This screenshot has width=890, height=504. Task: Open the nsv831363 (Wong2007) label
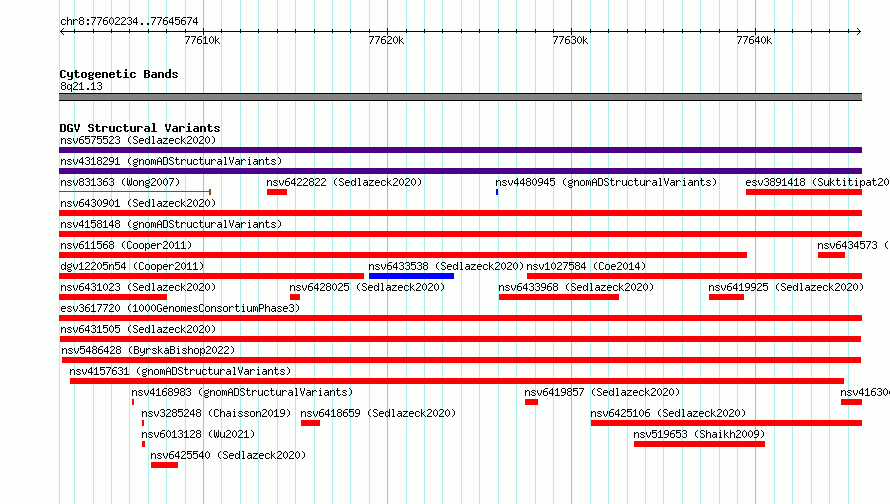pyautogui.click(x=120, y=182)
